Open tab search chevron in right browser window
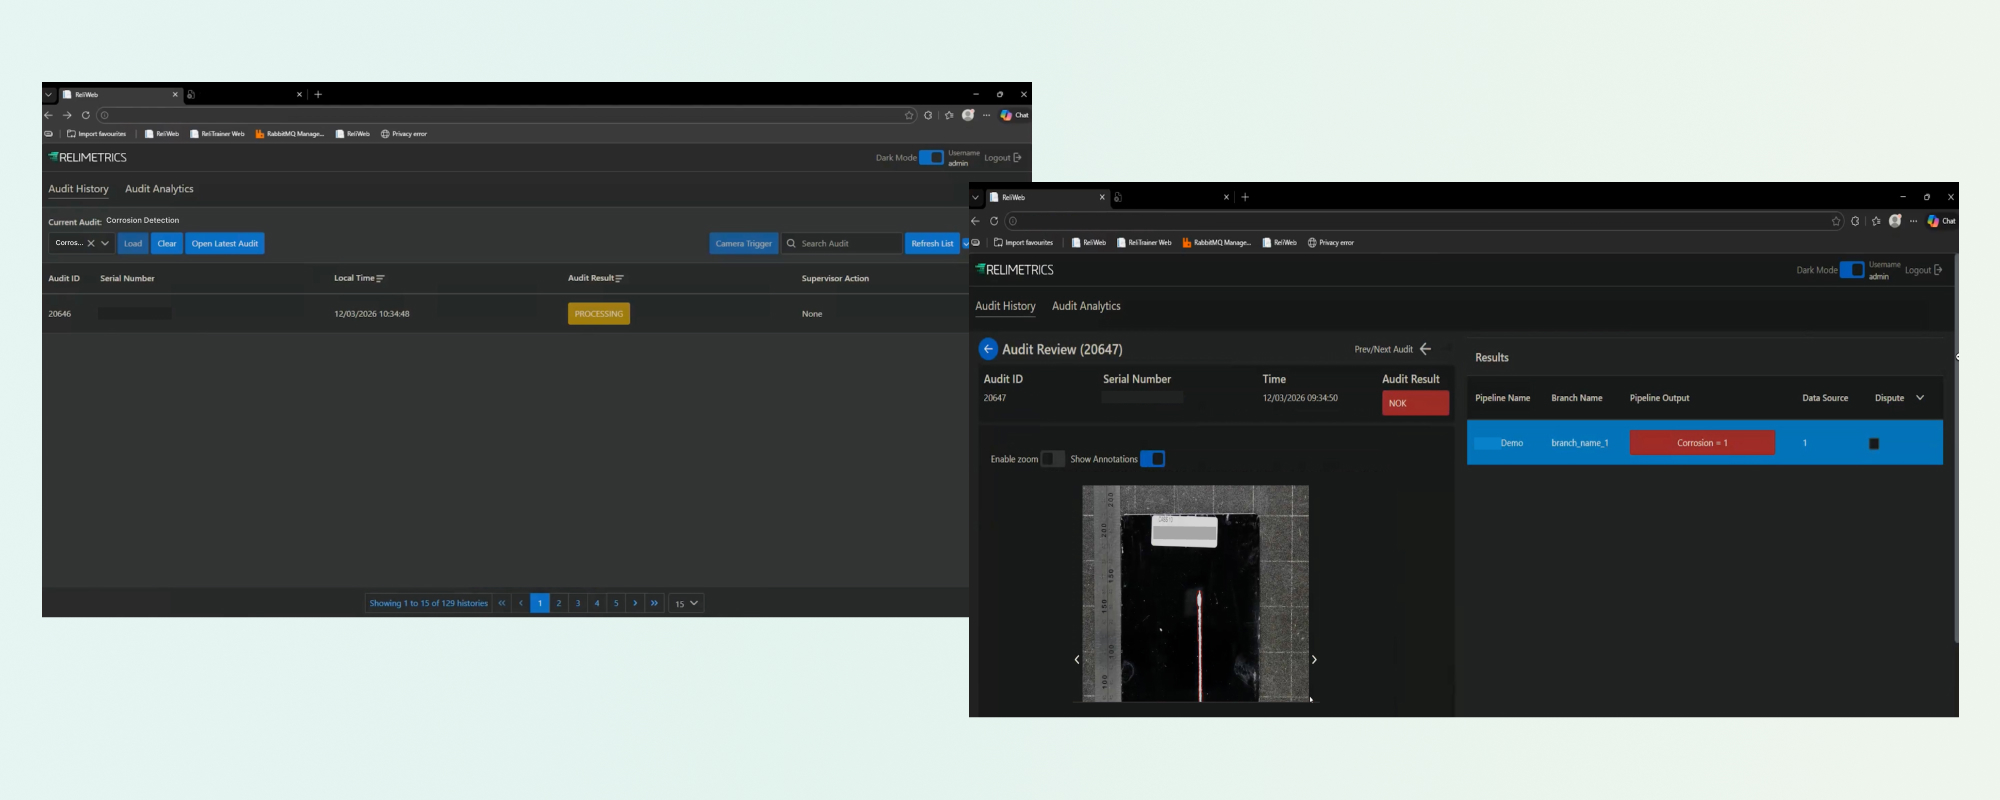The width and height of the screenshot is (2000, 800). tap(976, 197)
